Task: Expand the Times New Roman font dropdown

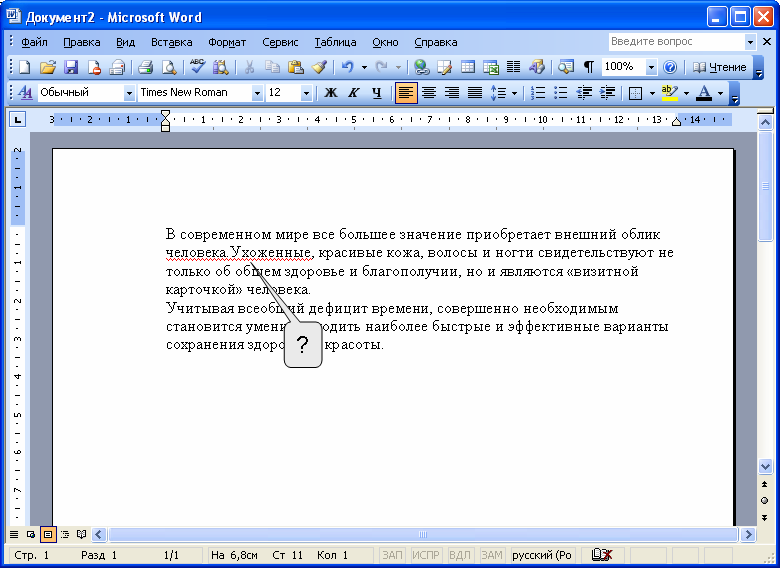Action: 257,93
